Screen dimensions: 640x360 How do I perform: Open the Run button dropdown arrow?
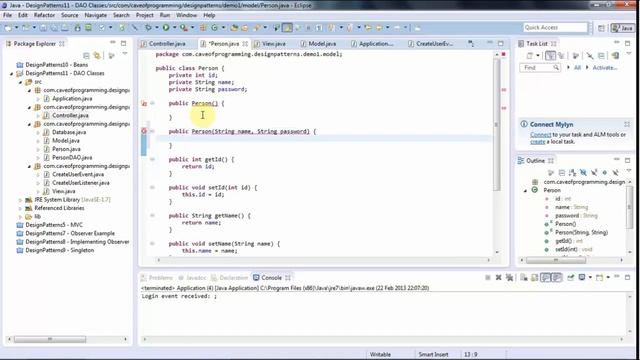pyautogui.click(x=174, y=27)
